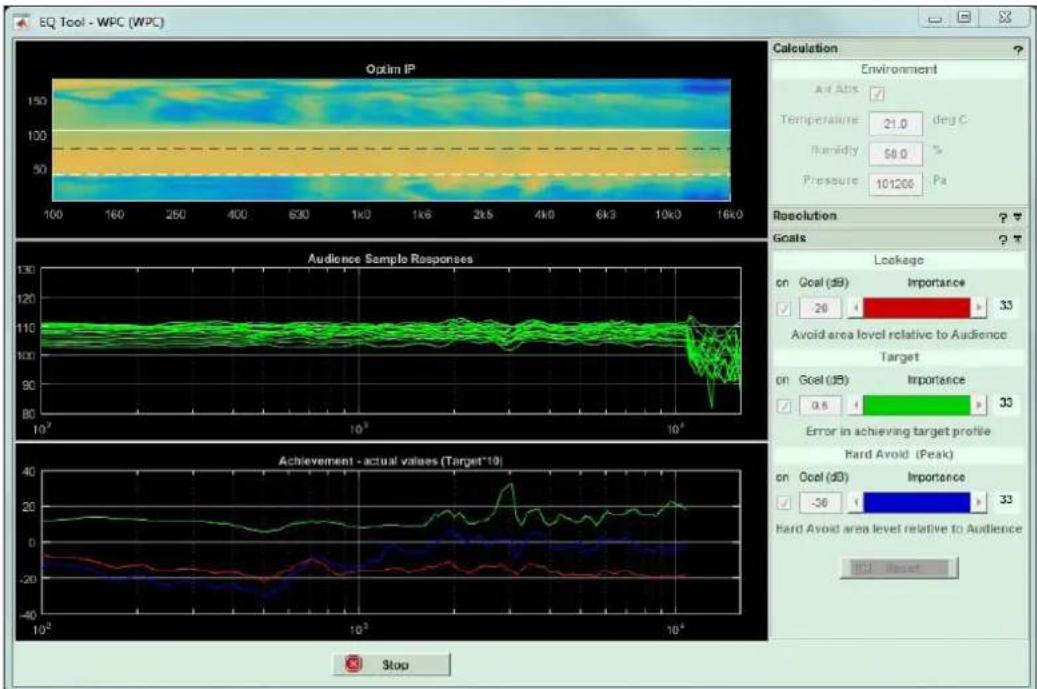Decrease Leakage importance with left arrow
Screen dimensions: 1037x689
856,307
